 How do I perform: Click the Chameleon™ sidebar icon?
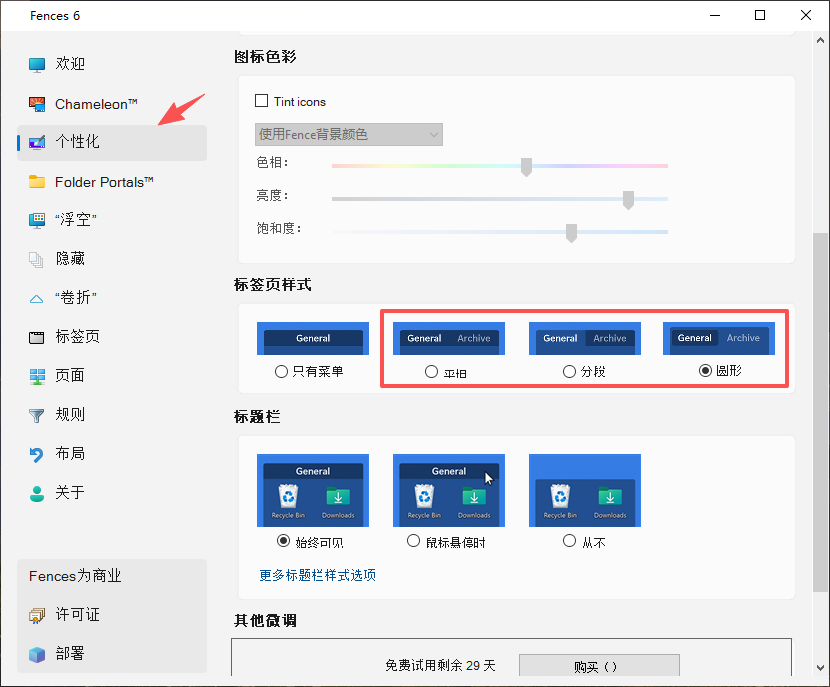[37, 104]
